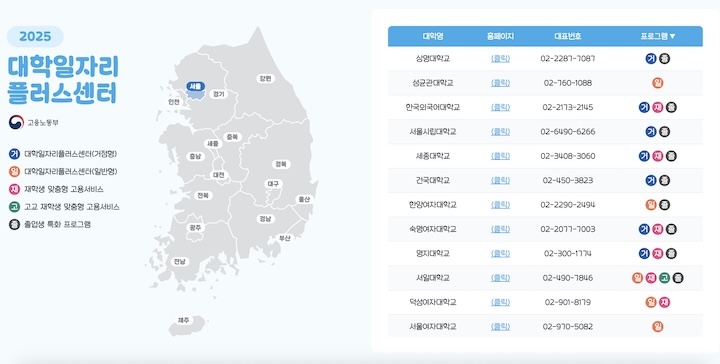Click the orange 일 icon in 한양여자대학교 row

tap(651, 205)
